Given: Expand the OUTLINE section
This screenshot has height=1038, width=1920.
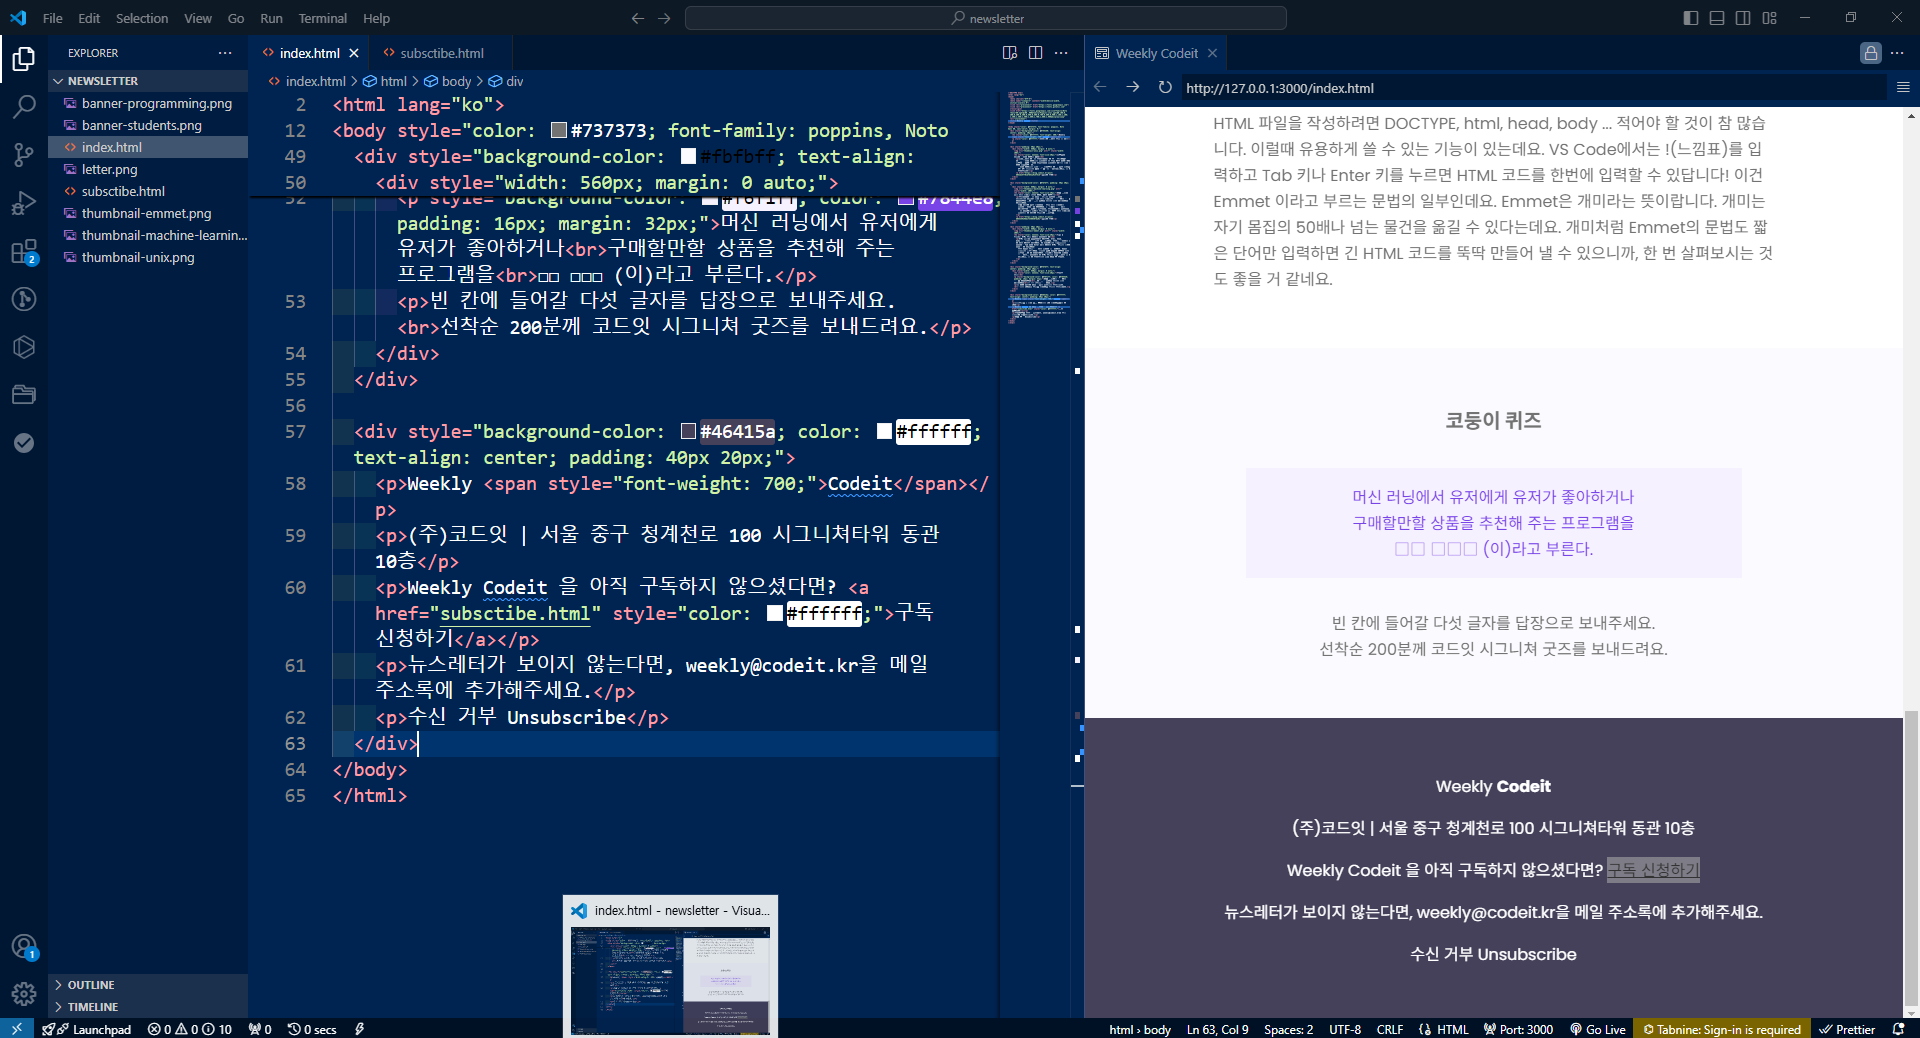Looking at the screenshot, I should (x=148, y=985).
